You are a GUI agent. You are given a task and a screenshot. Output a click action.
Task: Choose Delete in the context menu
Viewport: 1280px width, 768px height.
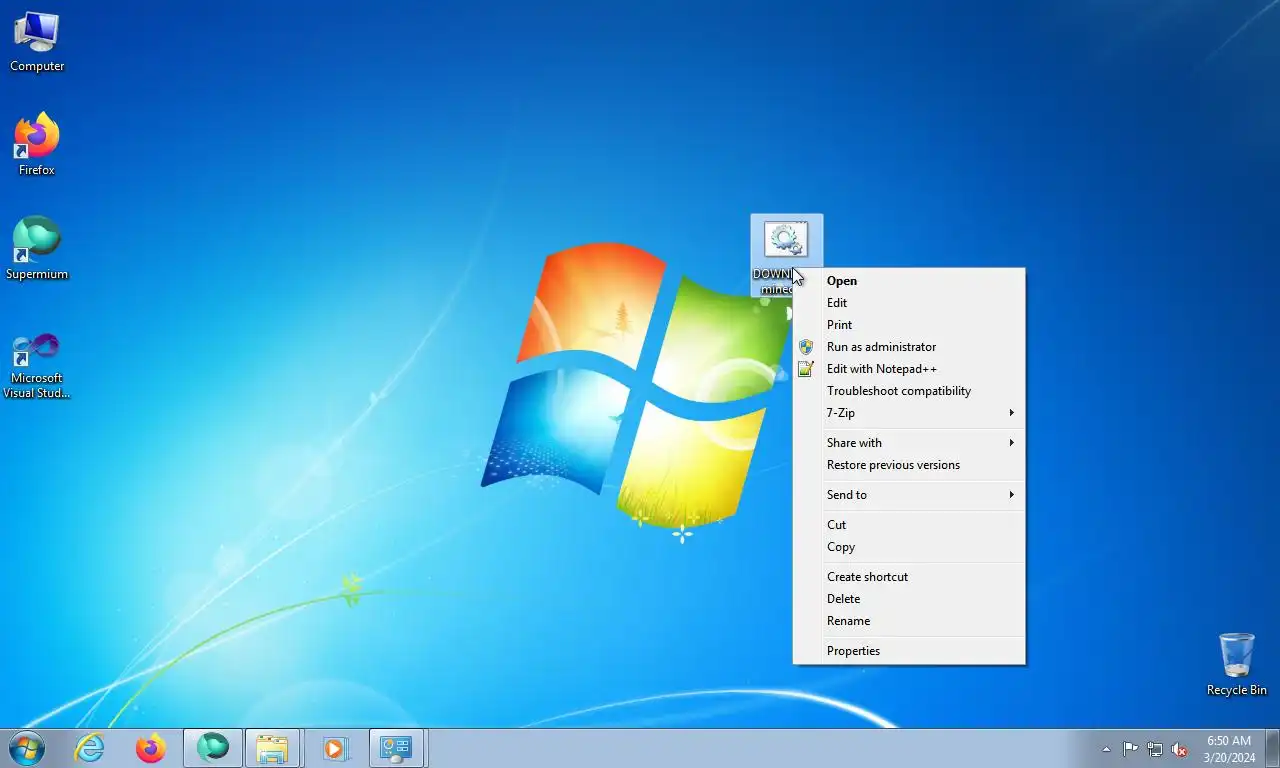(909, 599)
